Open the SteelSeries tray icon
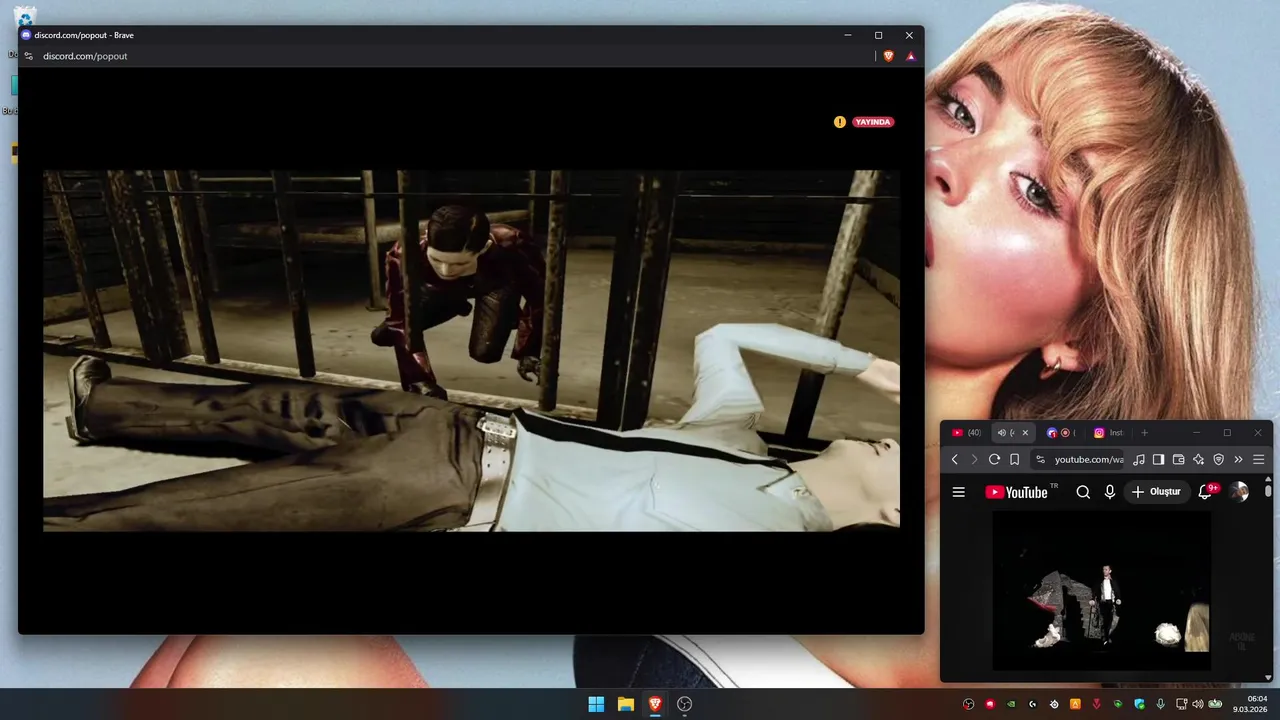This screenshot has width=1280, height=720. click(1054, 704)
